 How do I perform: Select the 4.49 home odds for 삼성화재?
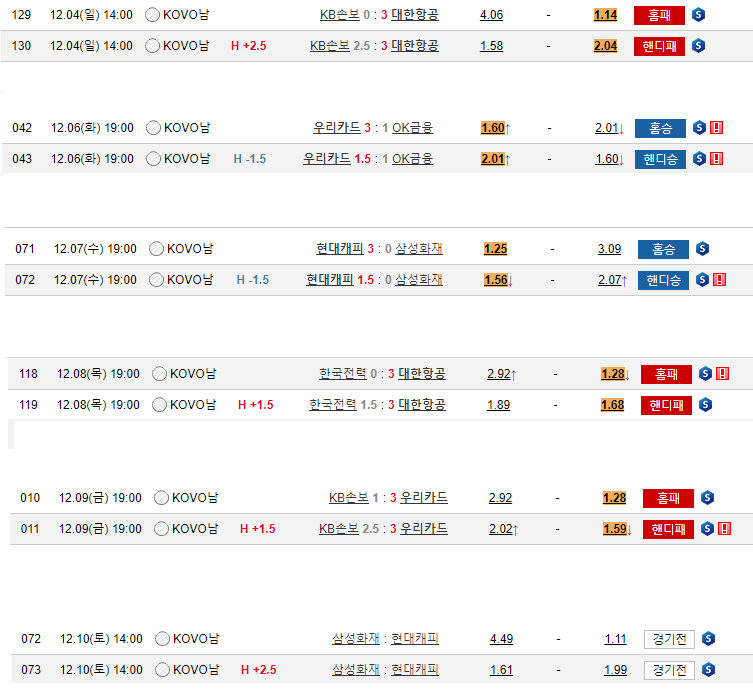[501, 638]
